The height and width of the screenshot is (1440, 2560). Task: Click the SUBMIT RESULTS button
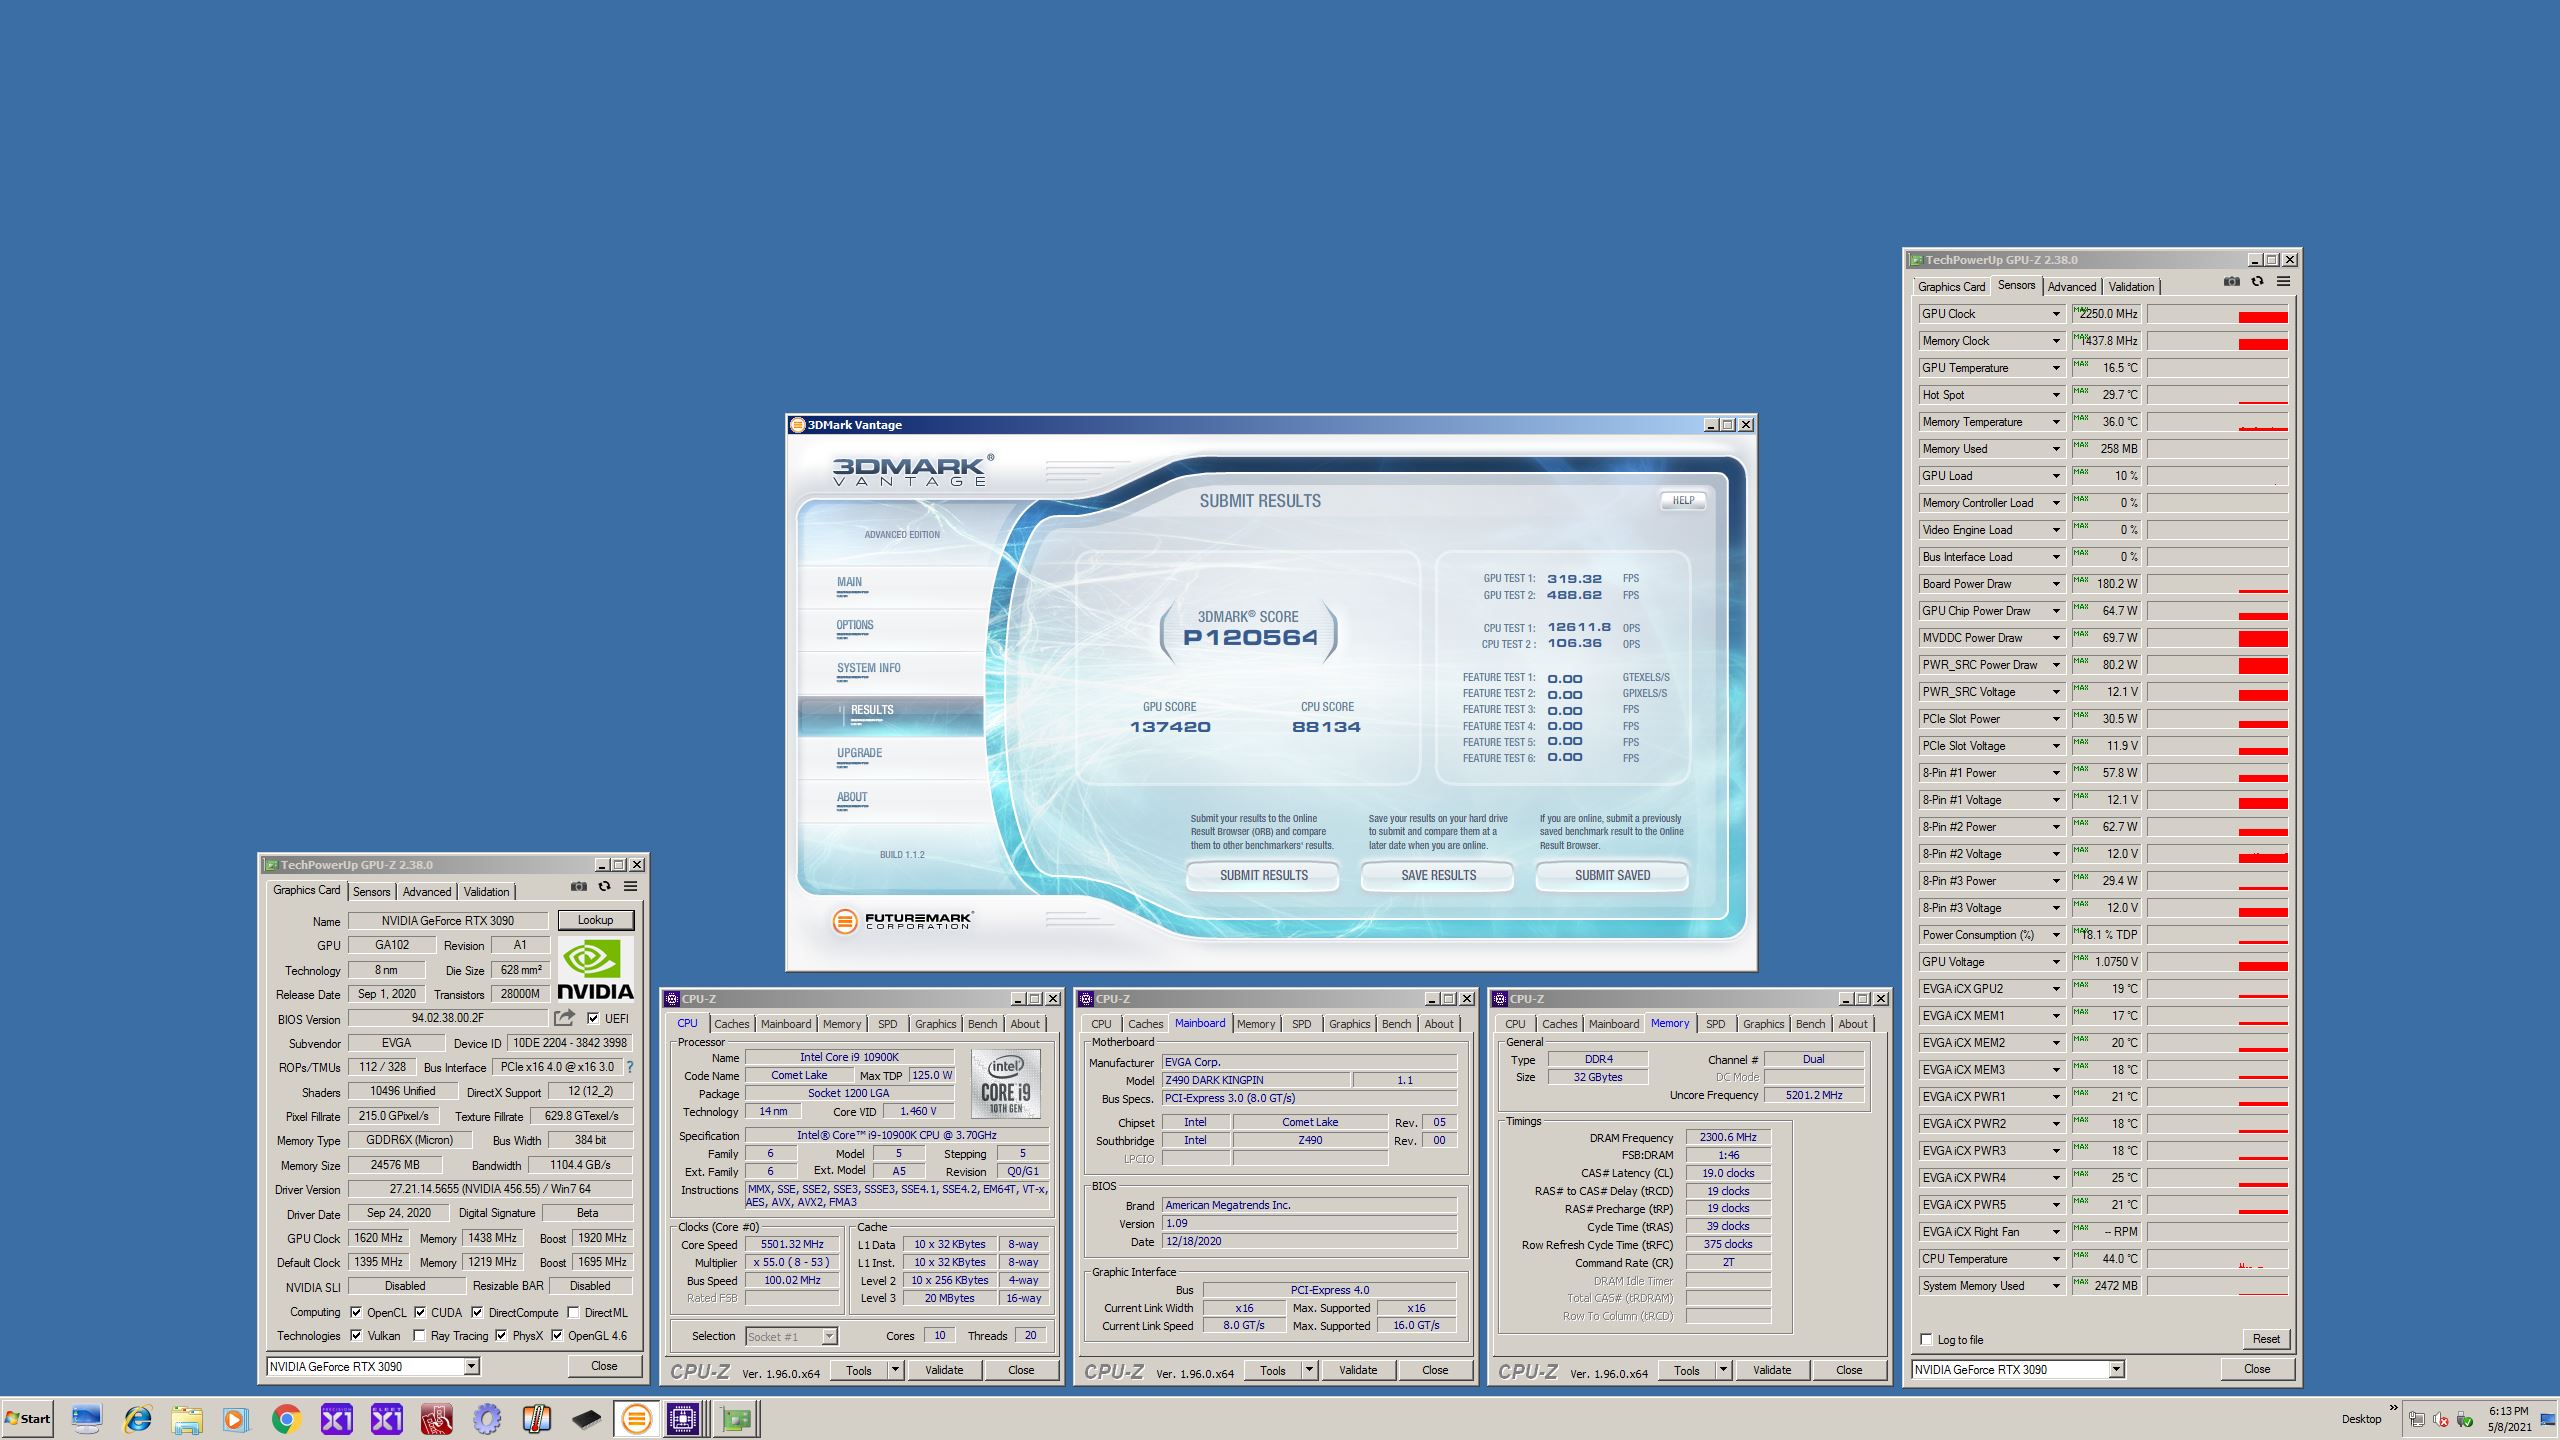(x=1263, y=875)
